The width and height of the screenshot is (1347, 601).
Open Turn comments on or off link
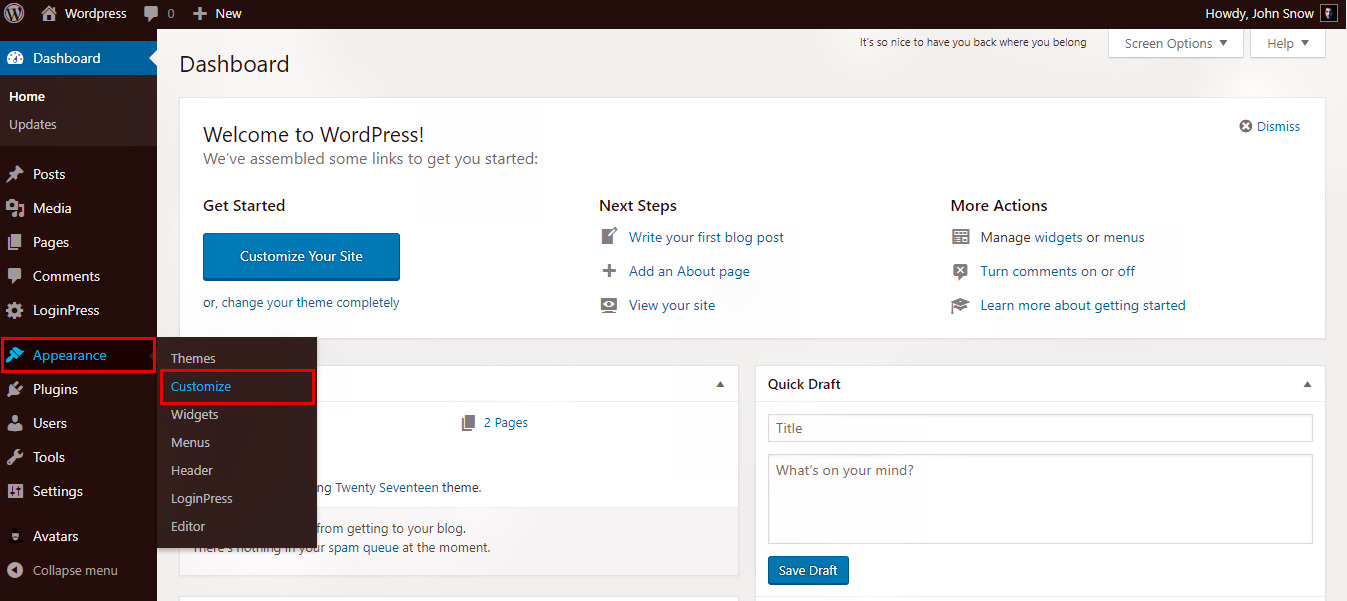tap(1058, 271)
